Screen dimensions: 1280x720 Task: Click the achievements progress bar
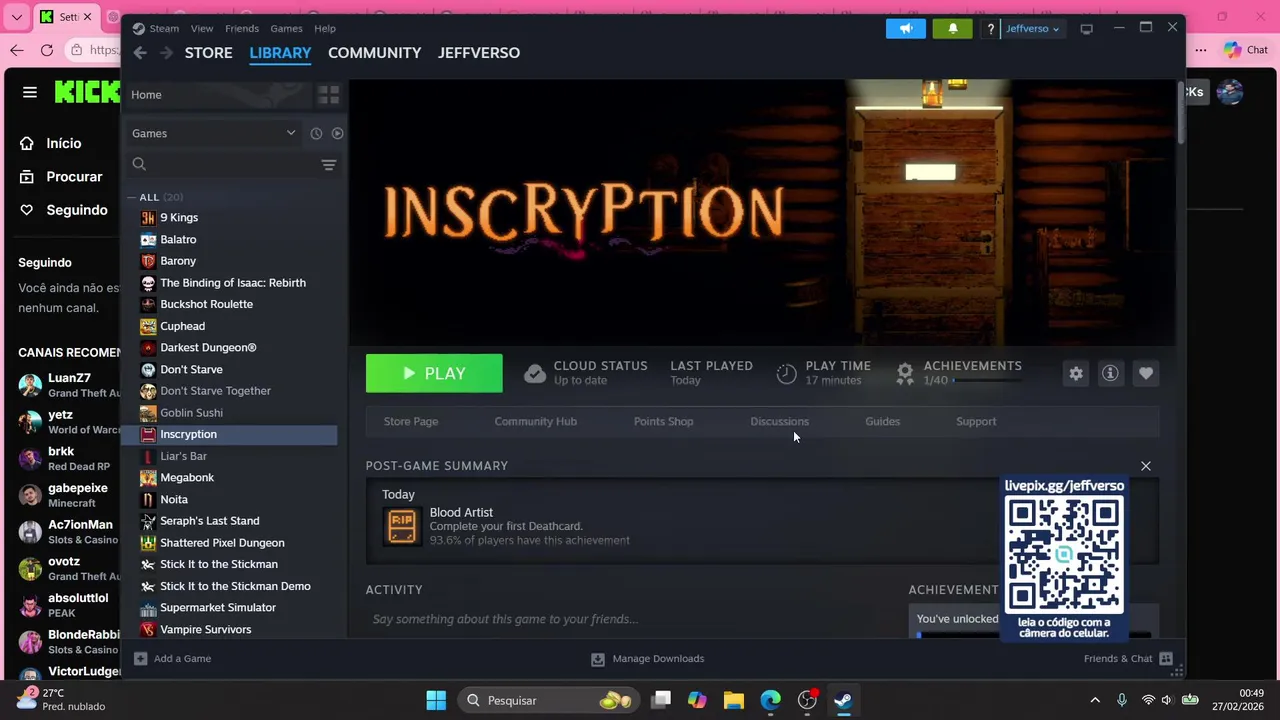[x=987, y=381]
